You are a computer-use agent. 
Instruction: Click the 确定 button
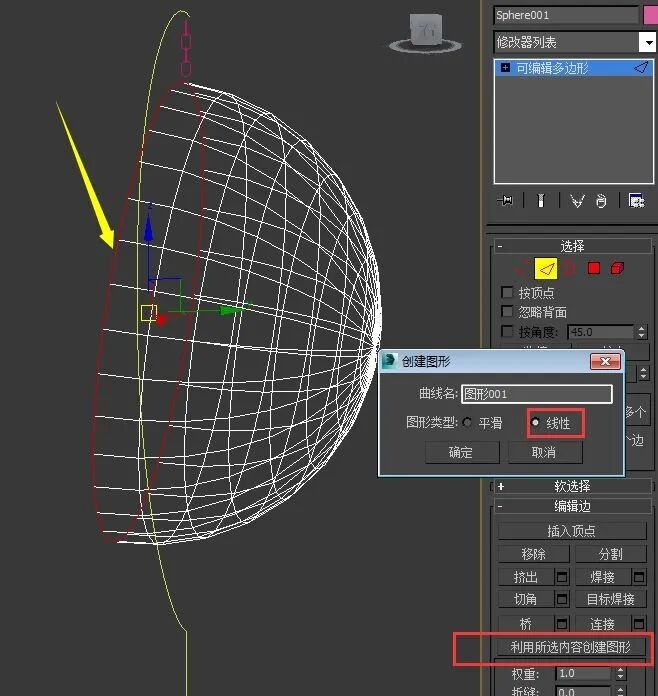point(462,452)
